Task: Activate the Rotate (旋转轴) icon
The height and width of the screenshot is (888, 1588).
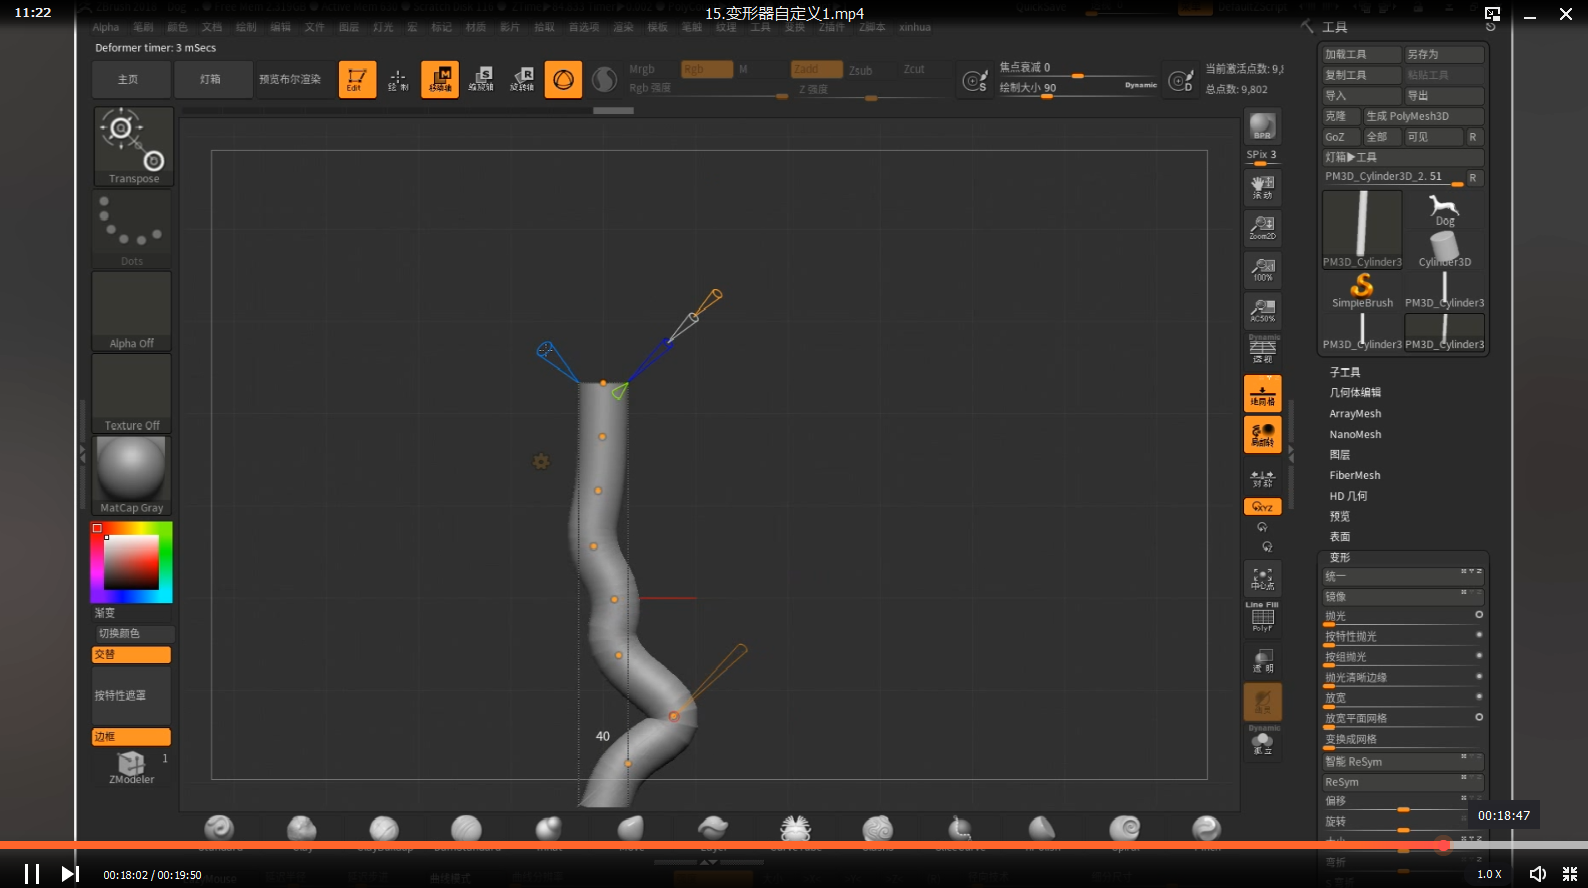Action: [522, 79]
